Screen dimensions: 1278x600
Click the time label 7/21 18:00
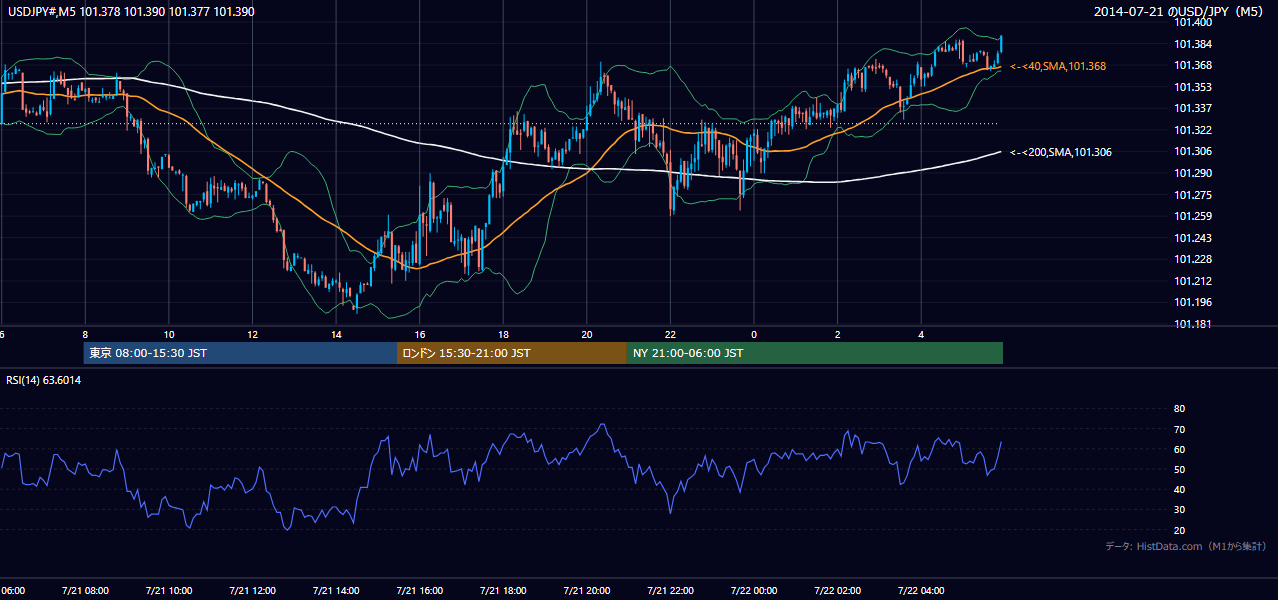pos(503,591)
